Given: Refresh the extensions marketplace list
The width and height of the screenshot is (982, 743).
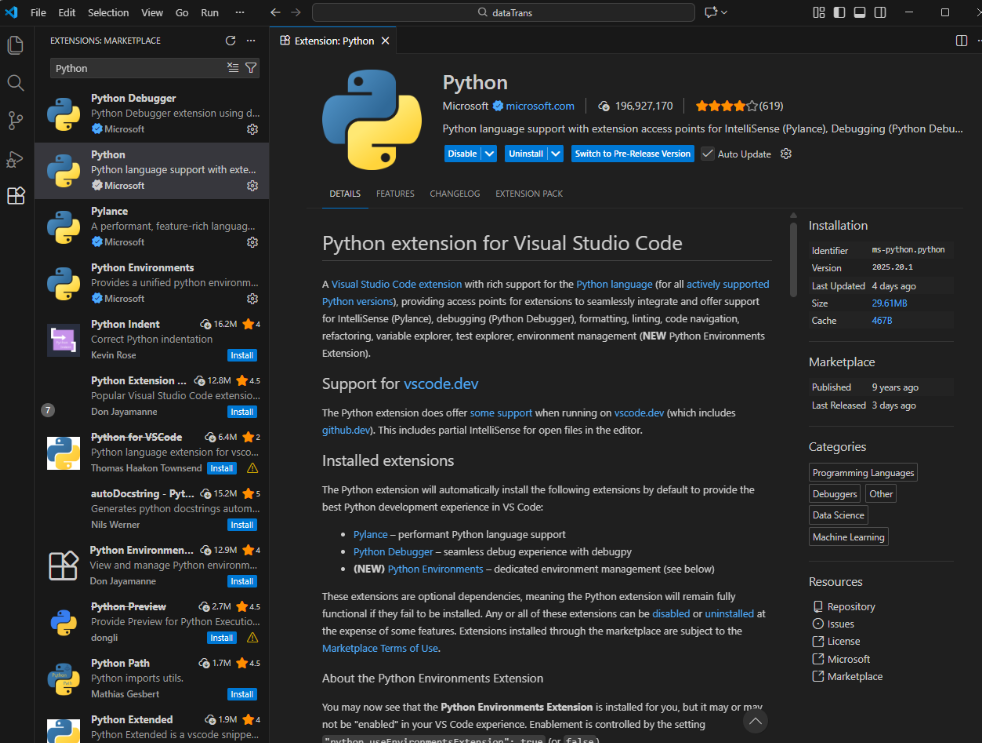Looking at the screenshot, I should [x=230, y=41].
